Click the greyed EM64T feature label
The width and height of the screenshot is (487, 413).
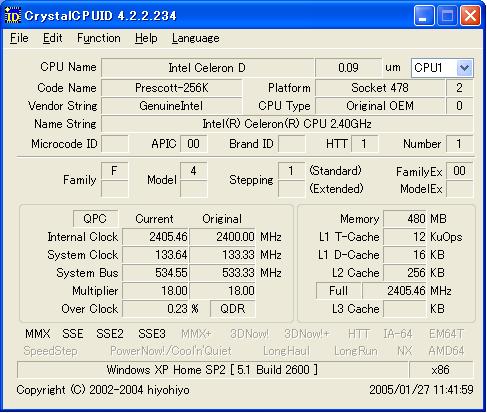(x=446, y=334)
